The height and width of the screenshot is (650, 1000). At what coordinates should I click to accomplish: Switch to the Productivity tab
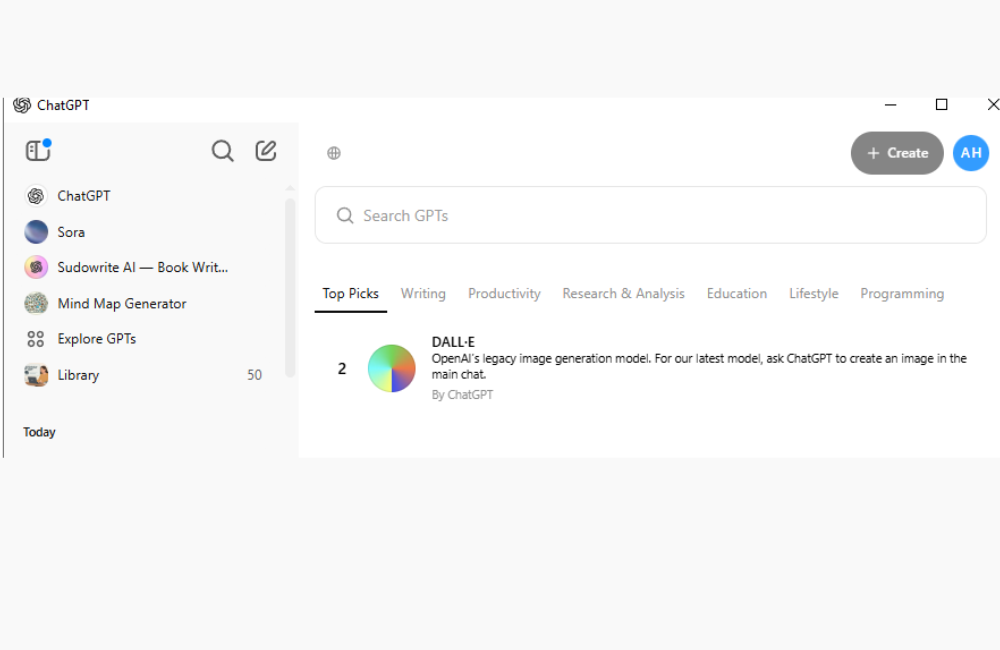tap(504, 293)
